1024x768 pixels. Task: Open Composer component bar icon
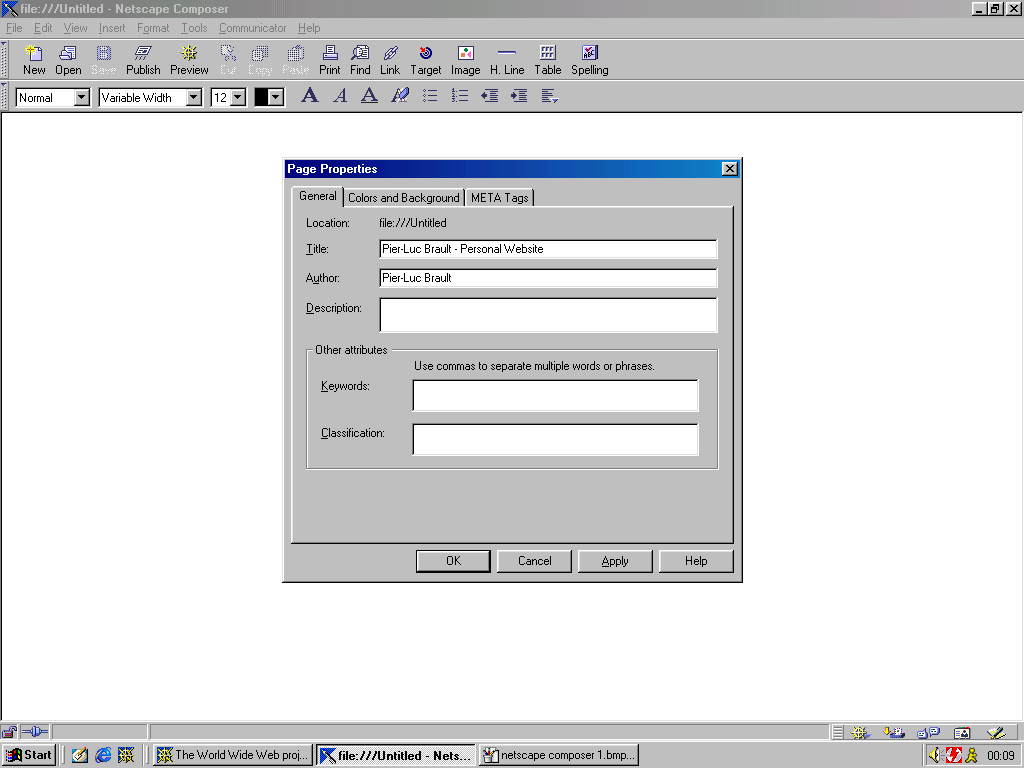click(x=996, y=733)
